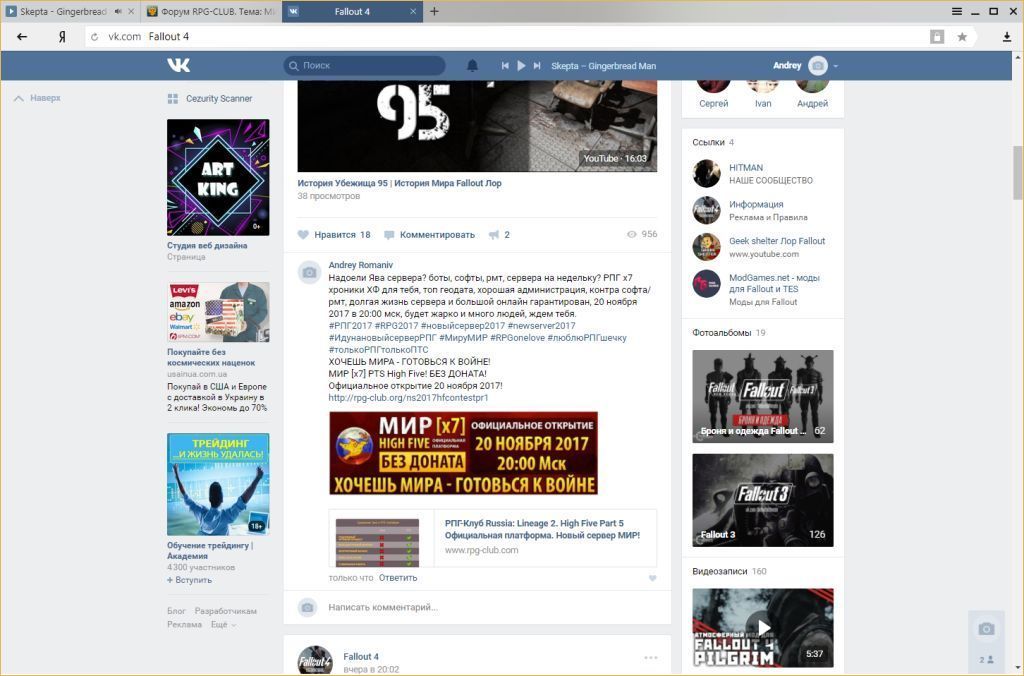1024x676 pixels.
Task: Play the header audio track
Action: pyautogui.click(x=521, y=65)
